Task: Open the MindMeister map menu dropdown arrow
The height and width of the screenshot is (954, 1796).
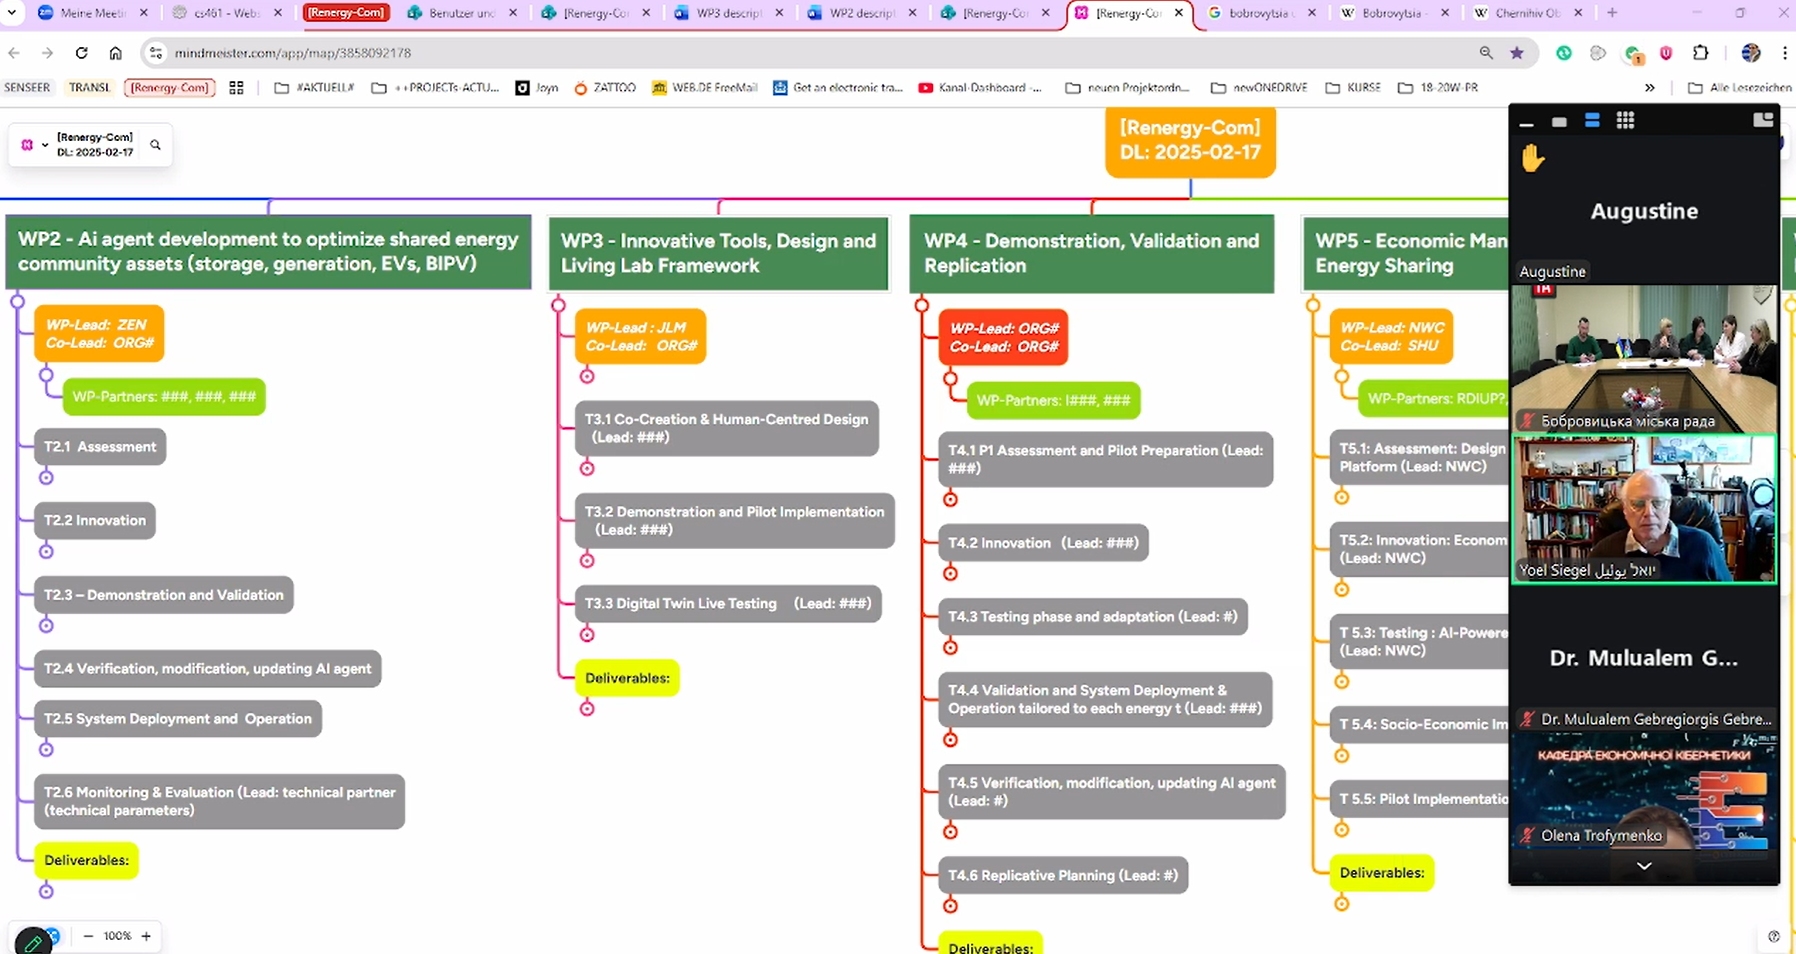Action: pyautogui.click(x=45, y=145)
